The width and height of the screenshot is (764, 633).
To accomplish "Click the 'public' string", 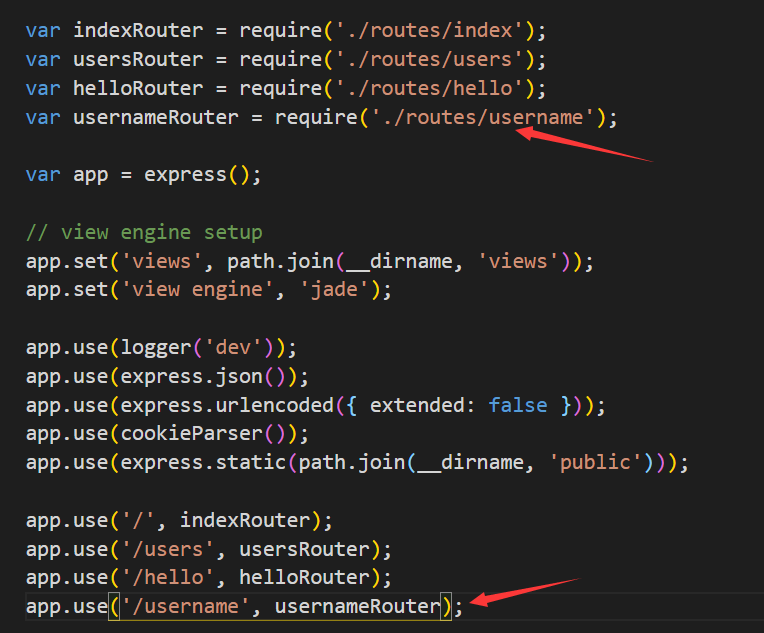I will [x=595, y=462].
